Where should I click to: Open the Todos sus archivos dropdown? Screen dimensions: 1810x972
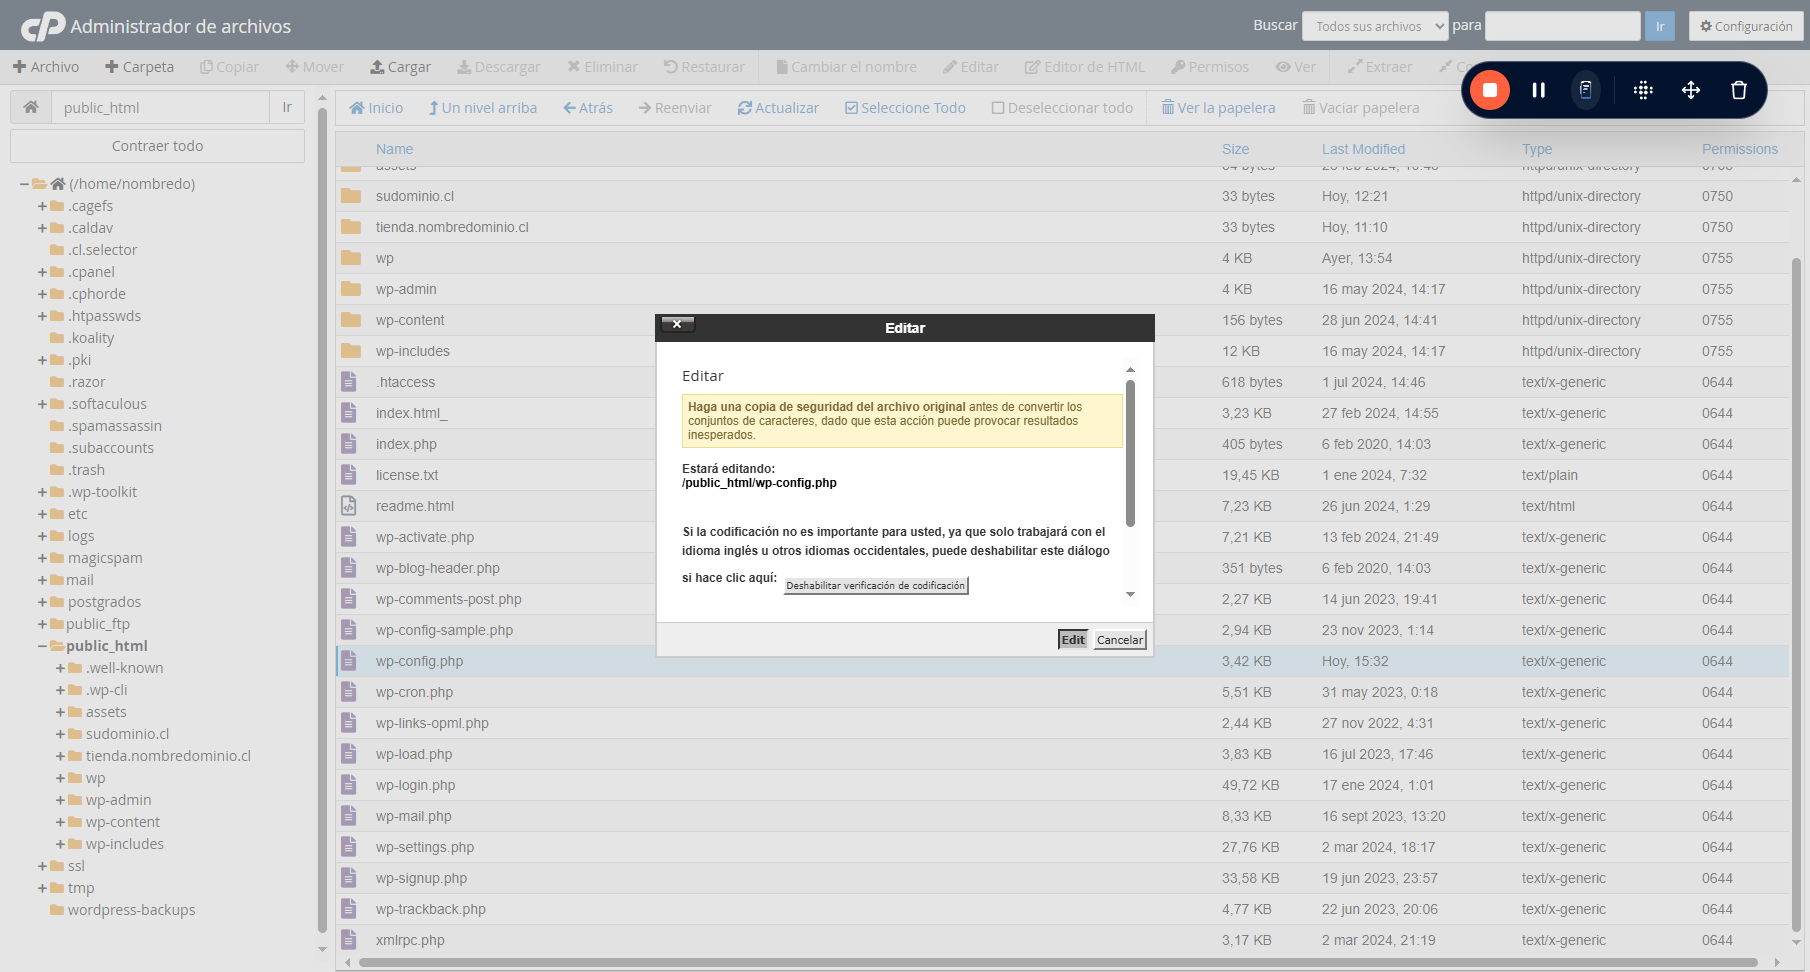coord(1375,26)
